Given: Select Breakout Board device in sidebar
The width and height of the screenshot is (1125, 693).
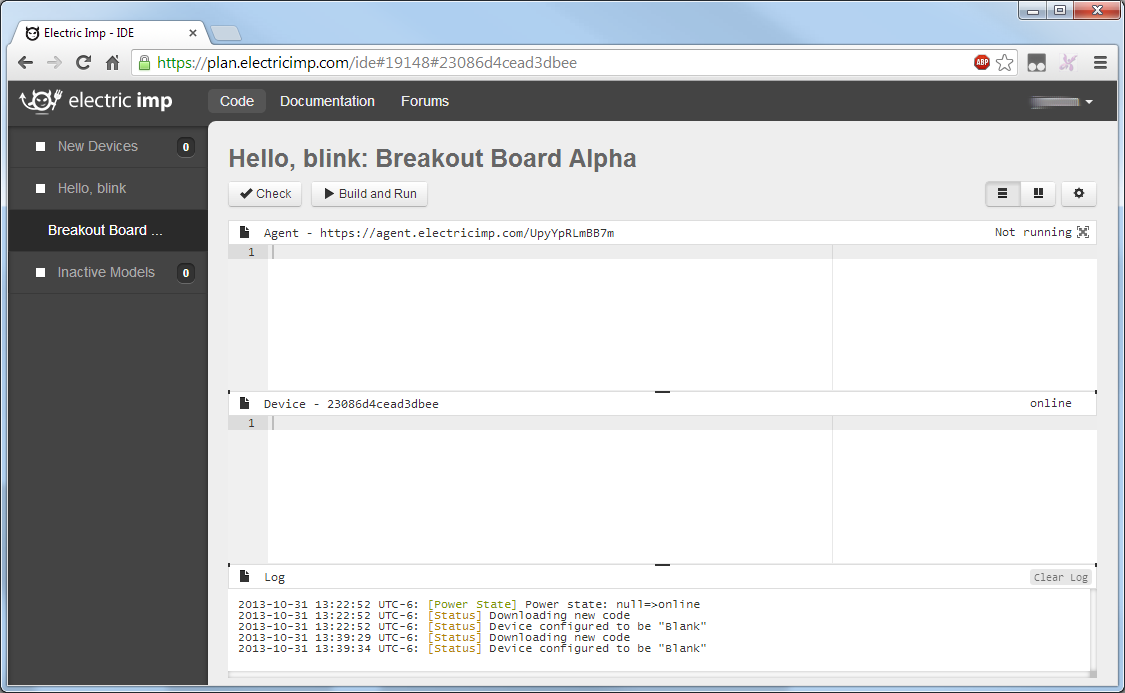Looking at the screenshot, I should (x=108, y=230).
